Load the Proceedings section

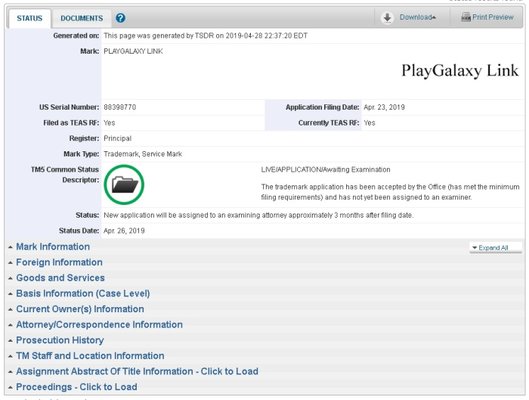(77, 387)
